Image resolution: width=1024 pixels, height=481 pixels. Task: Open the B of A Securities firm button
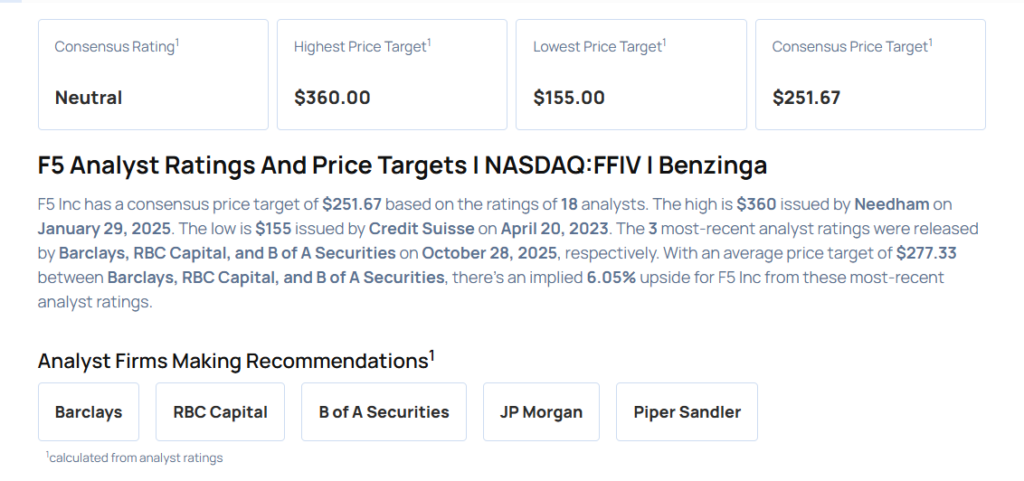pyautogui.click(x=384, y=411)
